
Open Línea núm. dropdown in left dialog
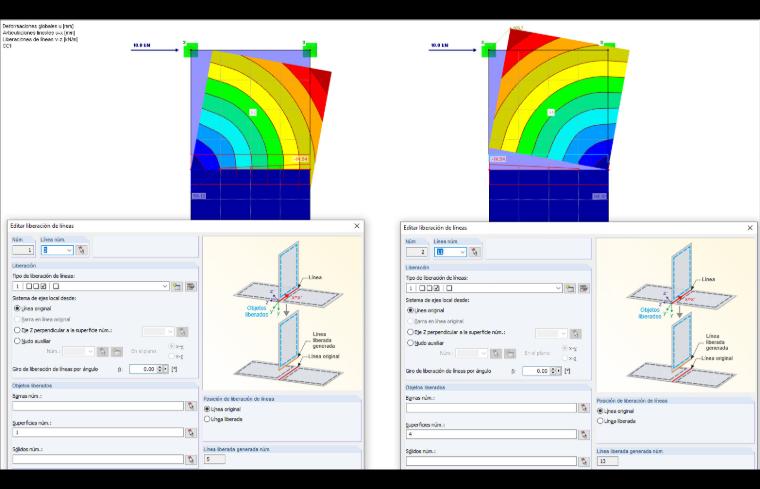click(x=69, y=250)
